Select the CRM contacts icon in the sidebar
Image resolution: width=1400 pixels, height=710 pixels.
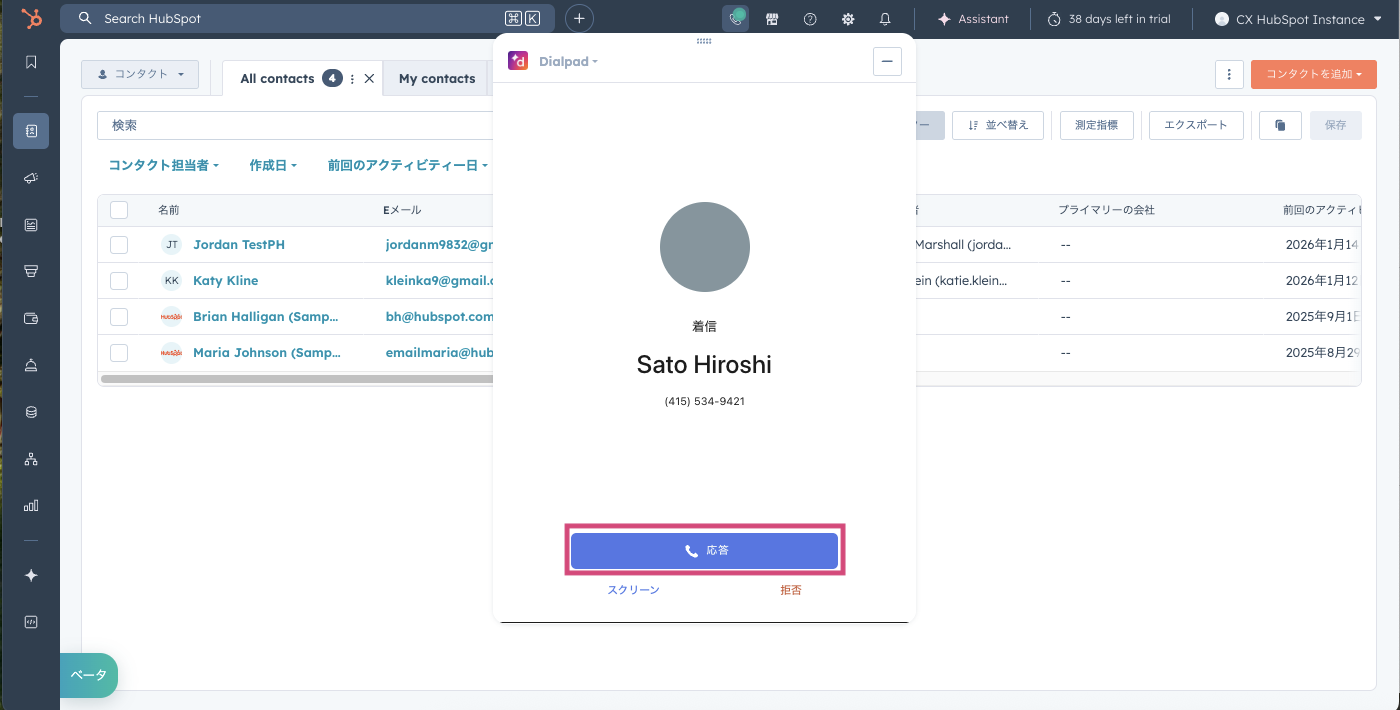31,130
